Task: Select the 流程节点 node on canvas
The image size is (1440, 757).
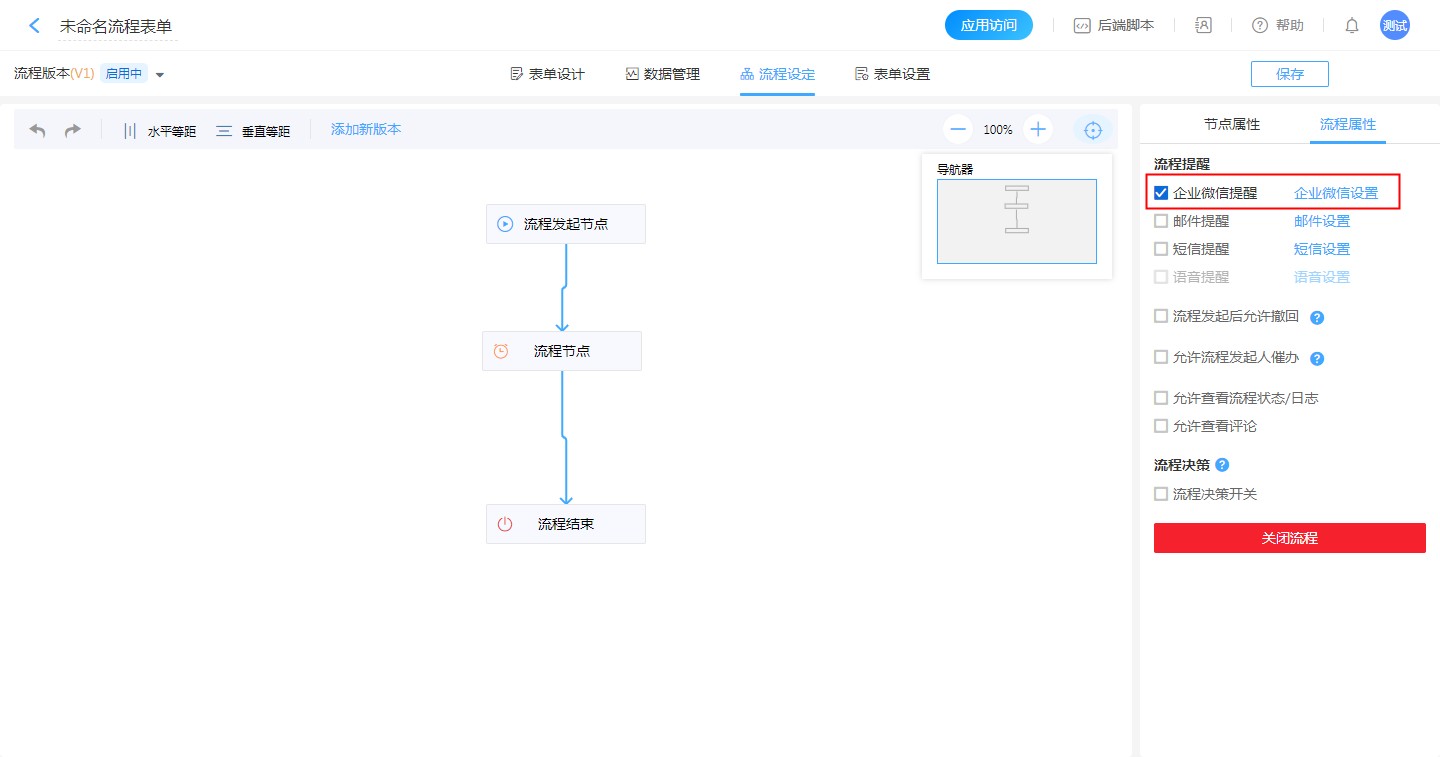Action: pos(562,351)
